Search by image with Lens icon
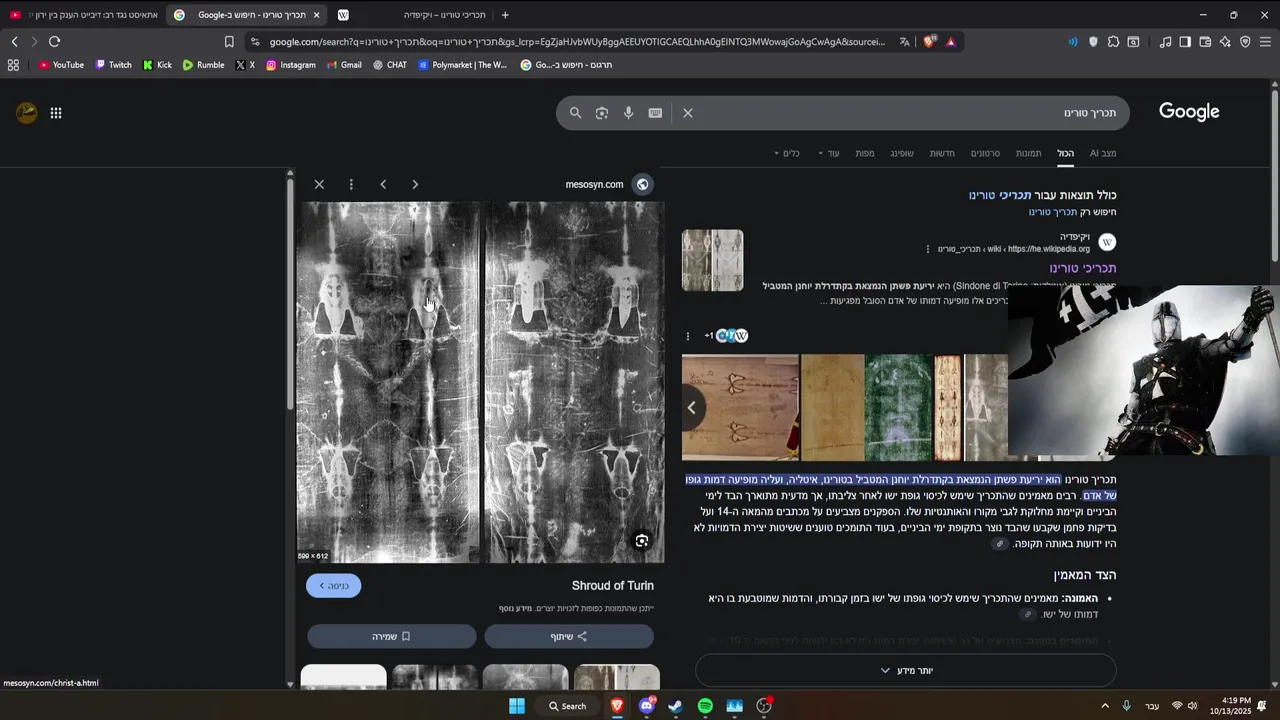 click(602, 113)
